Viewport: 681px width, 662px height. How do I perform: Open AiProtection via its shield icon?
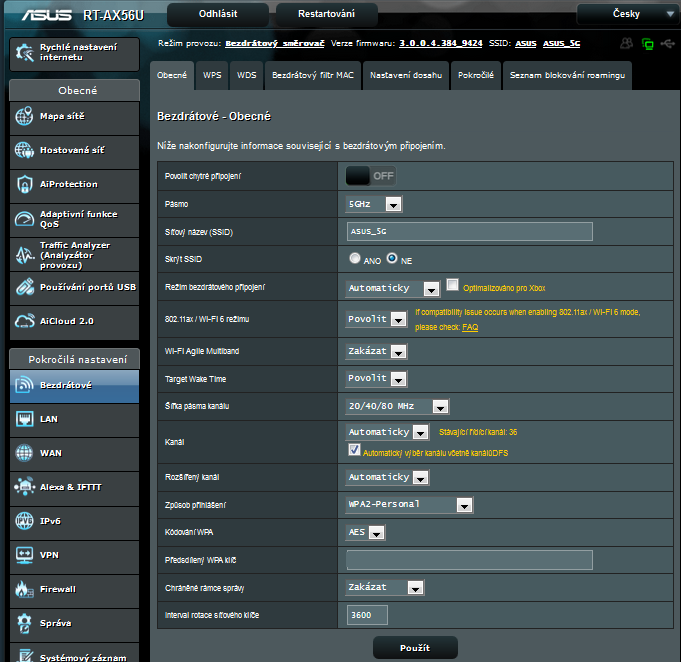pos(25,184)
